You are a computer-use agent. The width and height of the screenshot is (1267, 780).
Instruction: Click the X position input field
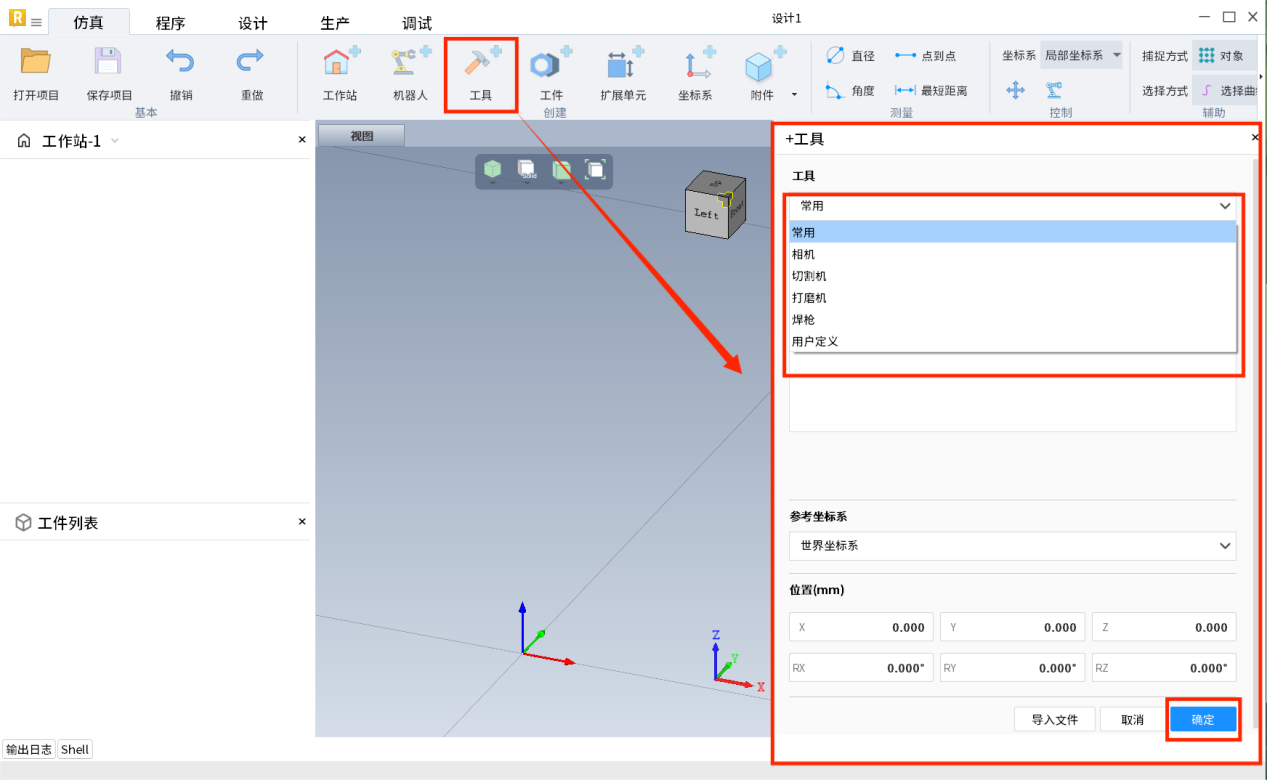tap(861, 628)
